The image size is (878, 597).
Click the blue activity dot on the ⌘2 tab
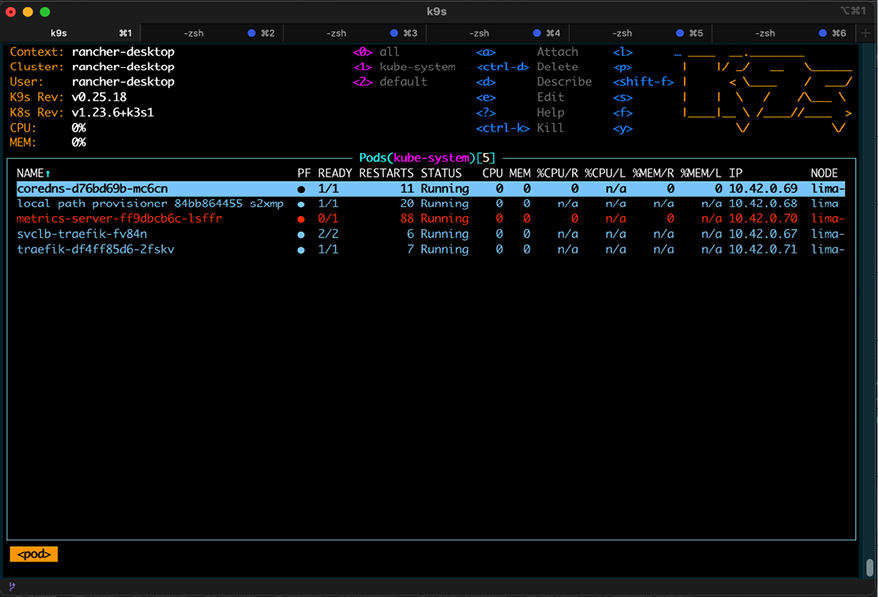(251, 33)
